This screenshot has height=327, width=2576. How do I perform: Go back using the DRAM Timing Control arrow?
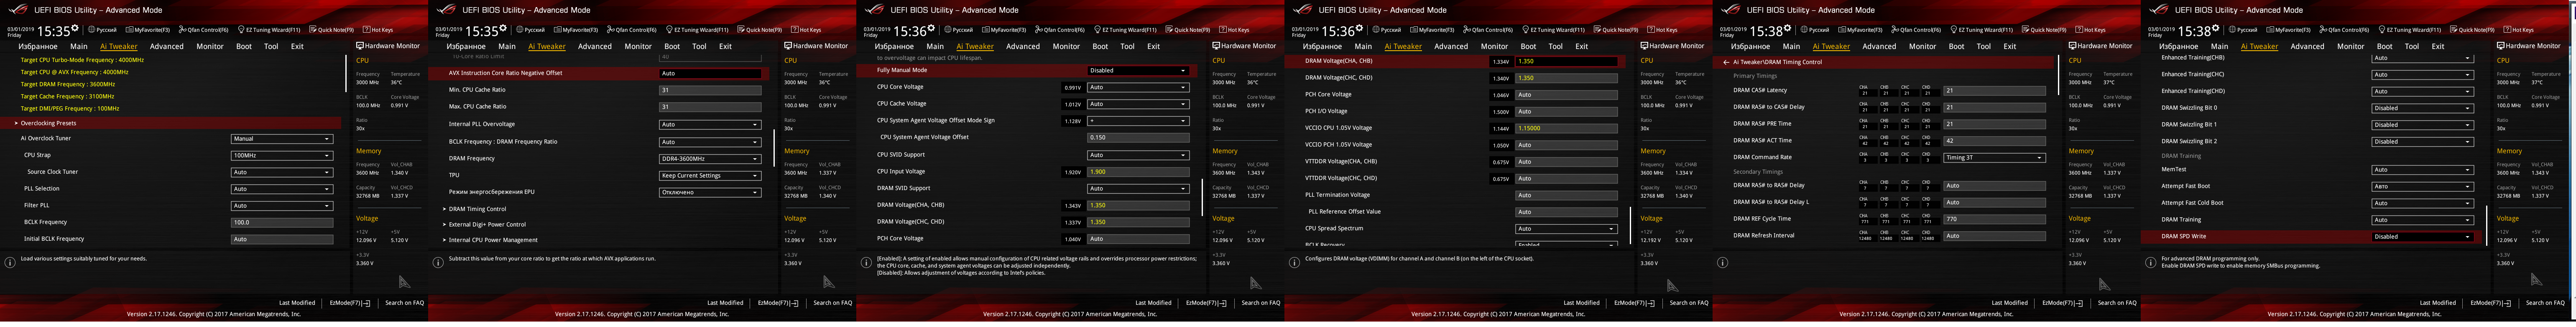tap(1725, 62)
